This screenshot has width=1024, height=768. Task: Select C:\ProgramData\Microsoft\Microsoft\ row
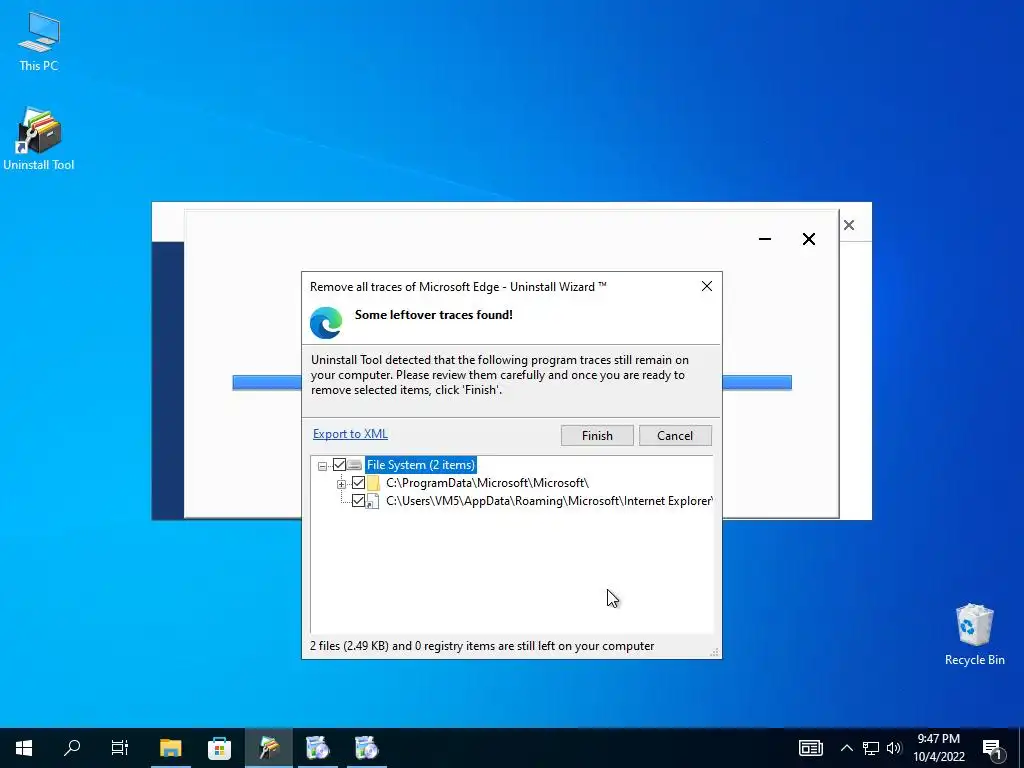point(487,483)
